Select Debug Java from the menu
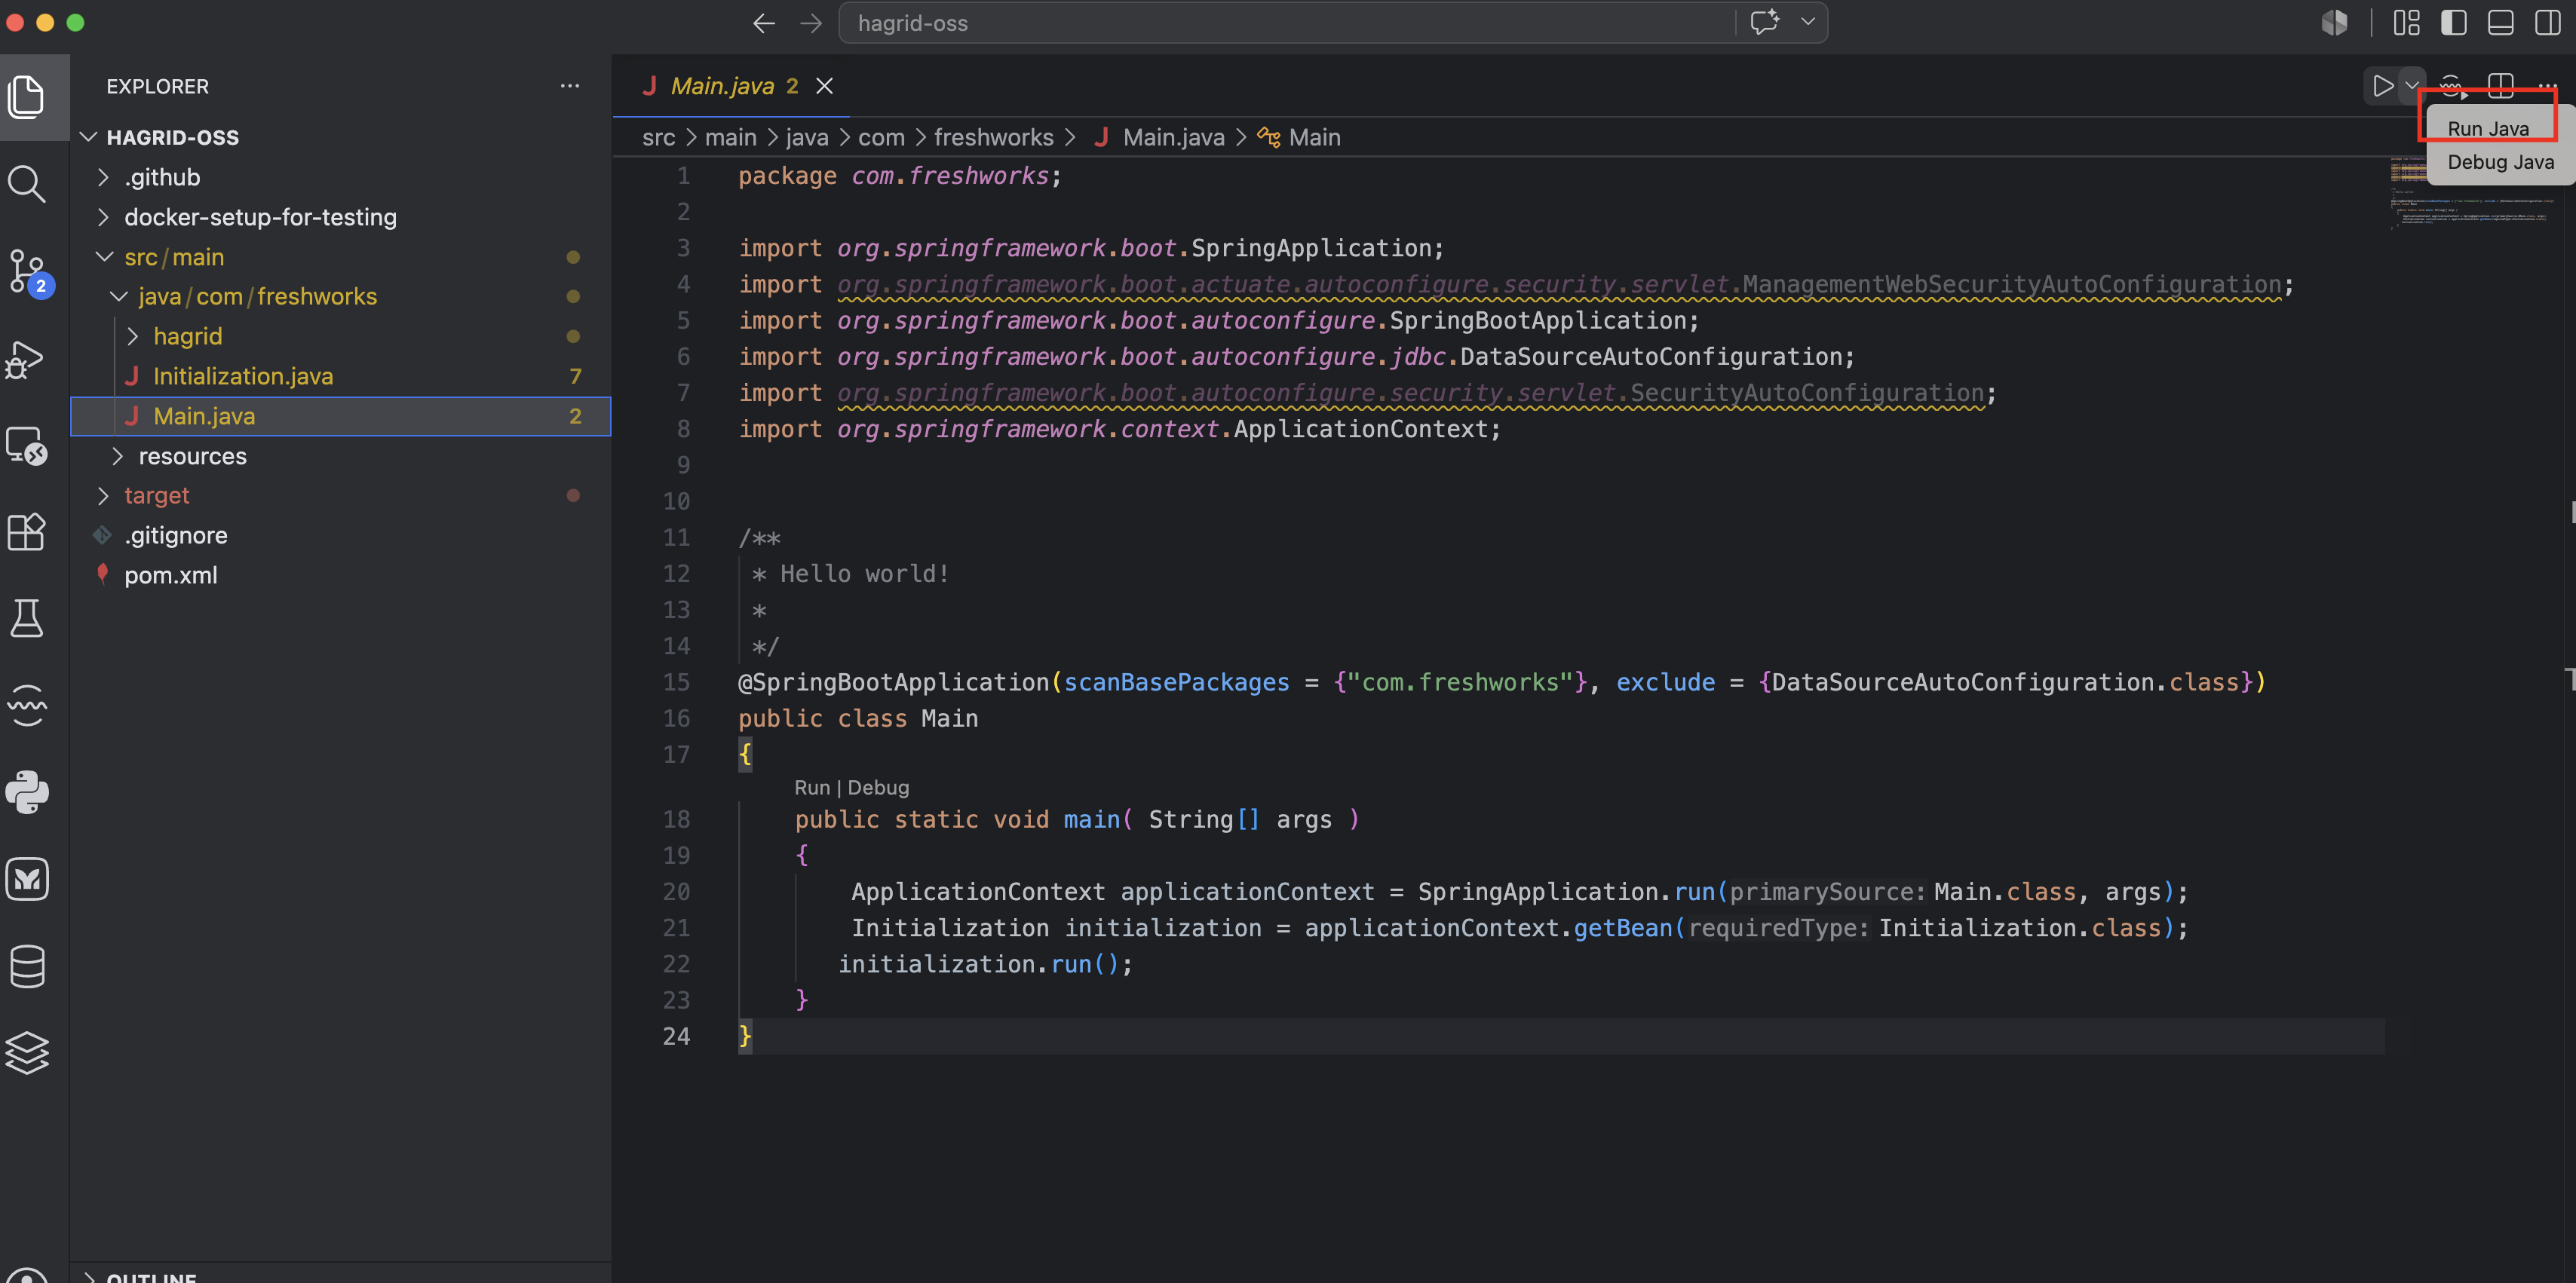Image resolution: width=2576 pixels, height=1283 pixels. (x=2500, y=162)
